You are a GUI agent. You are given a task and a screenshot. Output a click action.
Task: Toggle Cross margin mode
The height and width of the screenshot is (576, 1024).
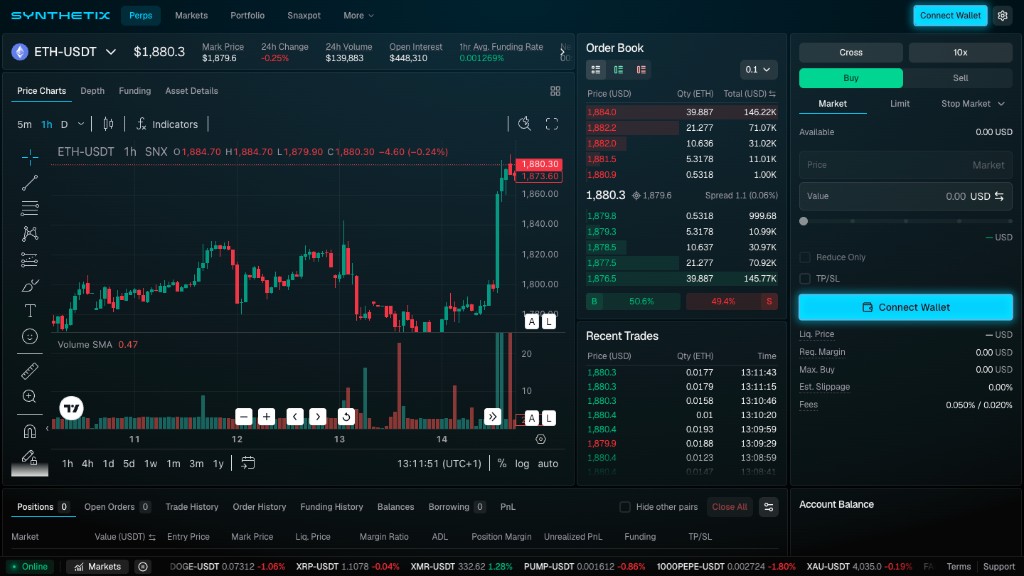851,52
